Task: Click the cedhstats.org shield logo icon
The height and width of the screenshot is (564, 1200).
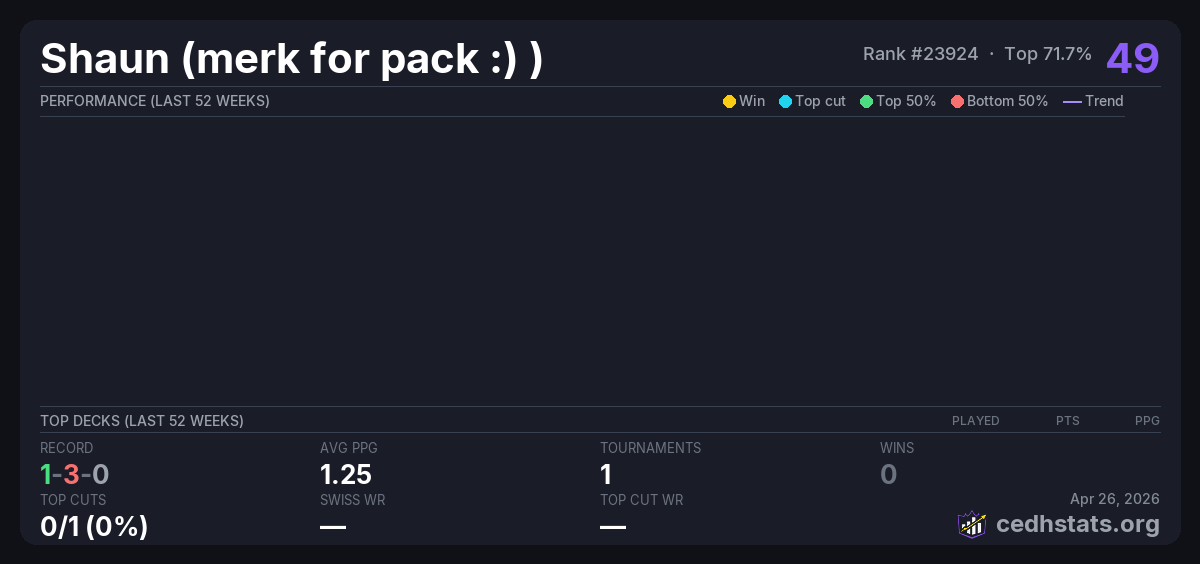Action: [971, 524]
